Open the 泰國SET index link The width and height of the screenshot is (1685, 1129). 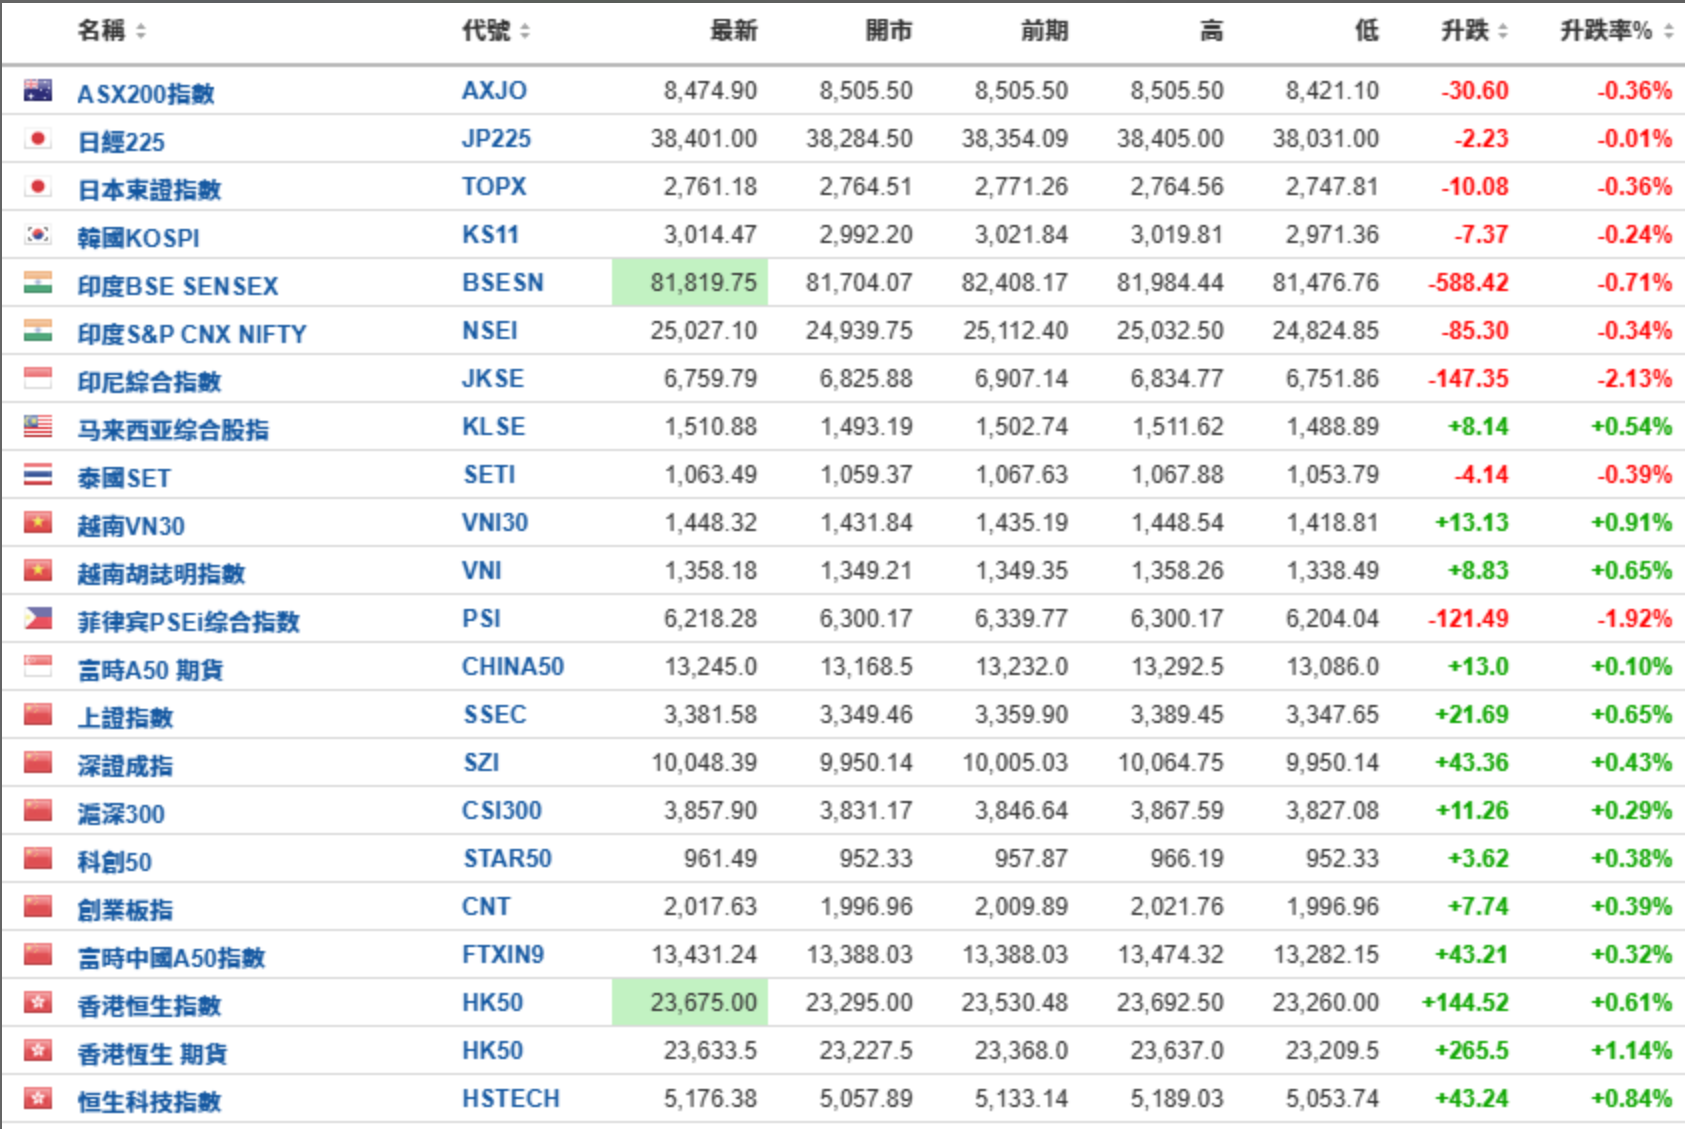click(124, 478)
